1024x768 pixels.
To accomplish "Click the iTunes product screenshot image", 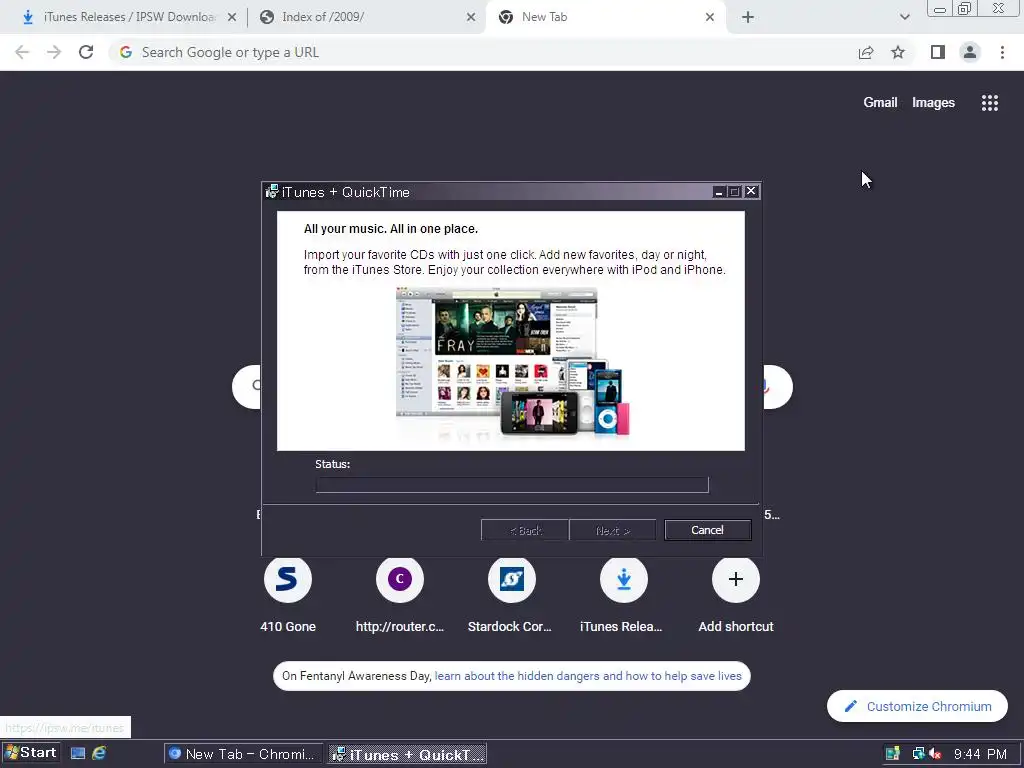I will tap(513, 362).
